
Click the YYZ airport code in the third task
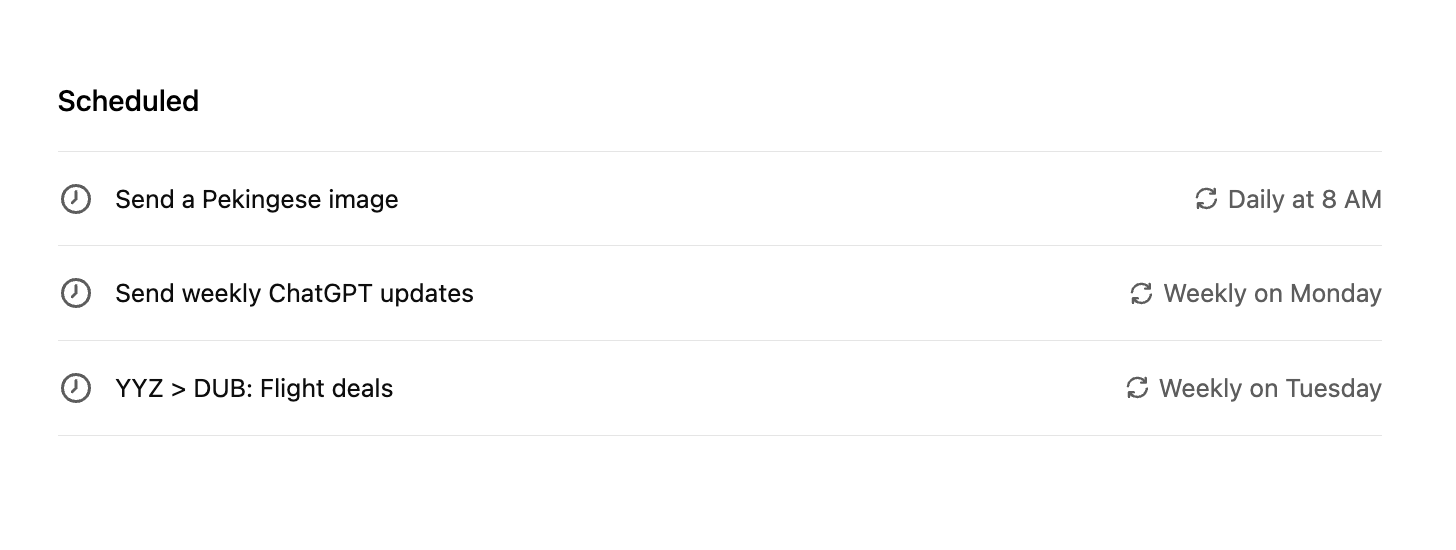(139, 388)
